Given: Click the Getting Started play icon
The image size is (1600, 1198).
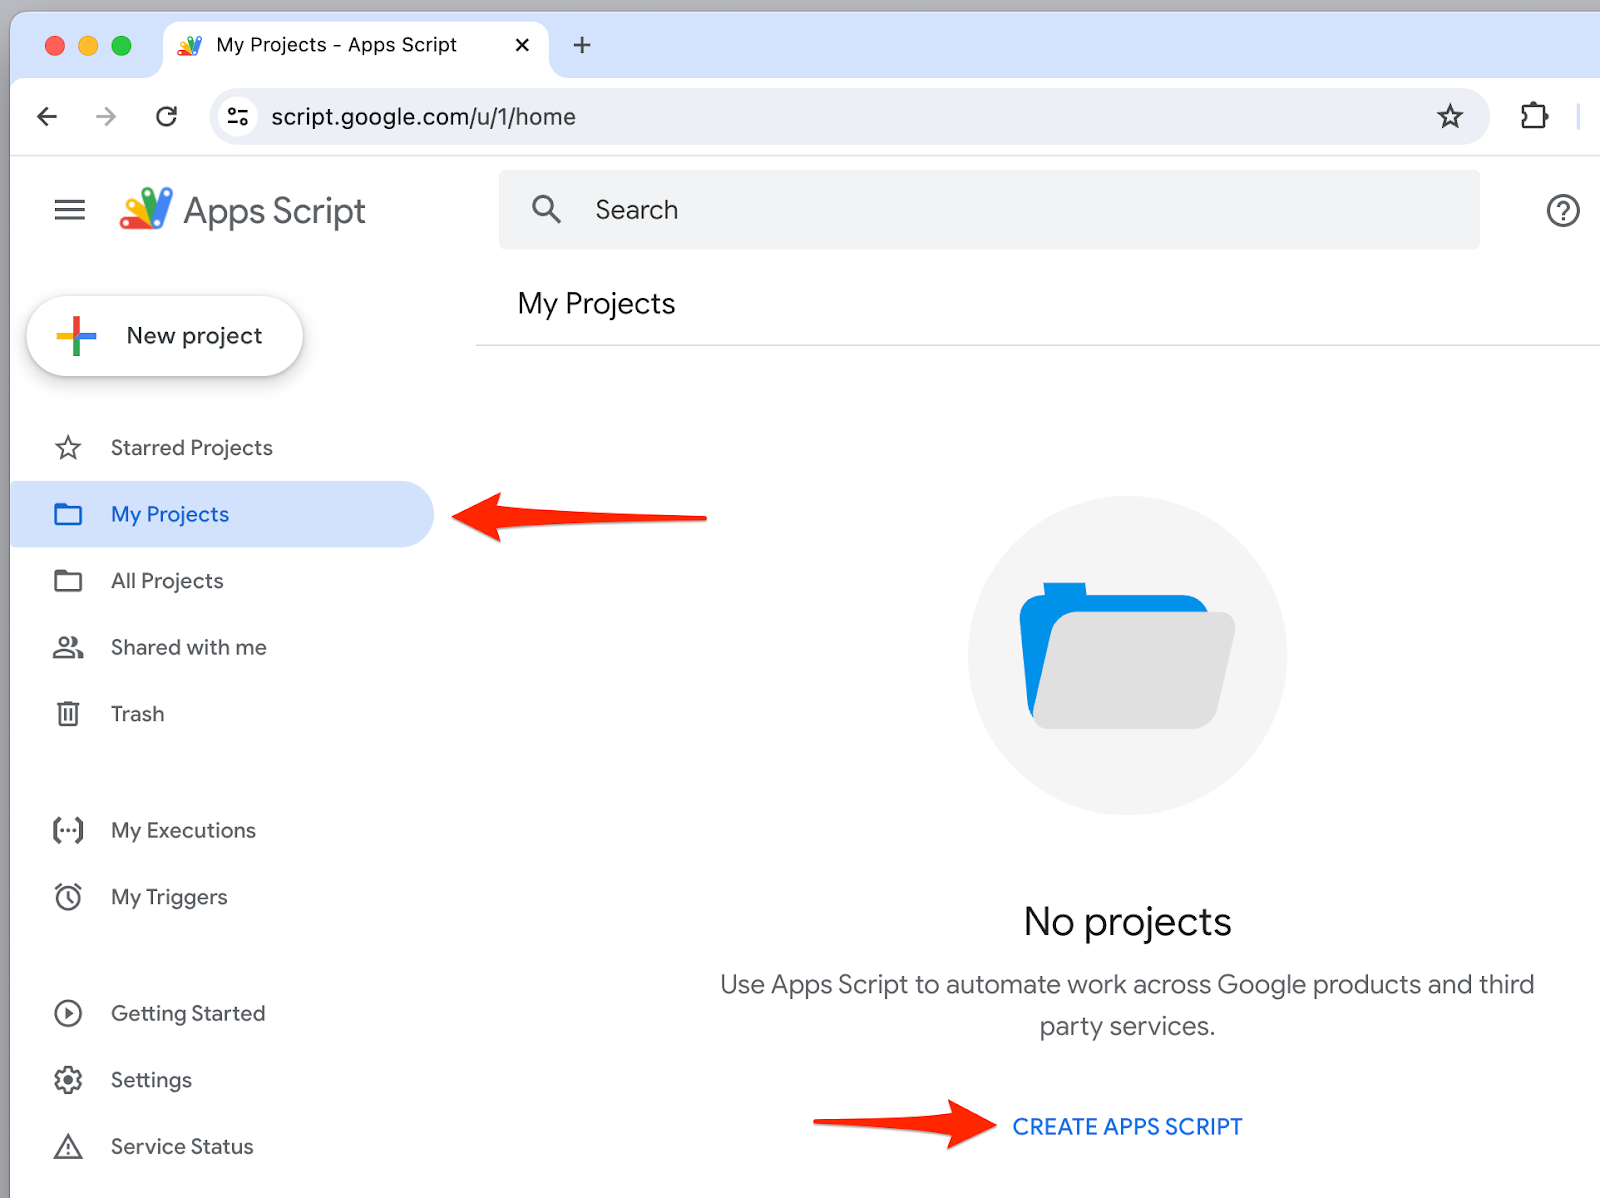Looking at the screenshot, I should pos(68,1013).
